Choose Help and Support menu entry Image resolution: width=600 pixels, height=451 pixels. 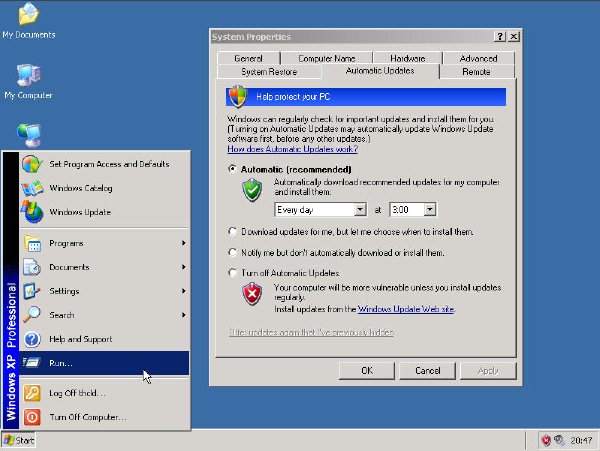pos(104,339)
